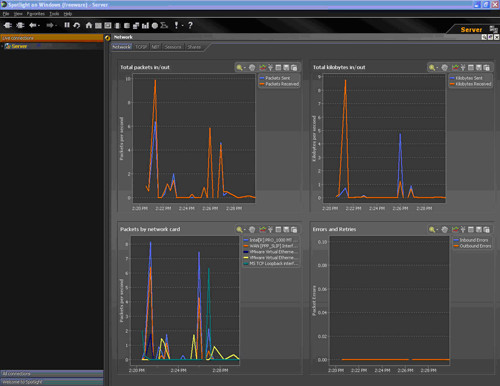The image size is (500, 386).
Task: Click magnifier zoom icon on Errors and Retries chart
Action: [x=432, y=230]
